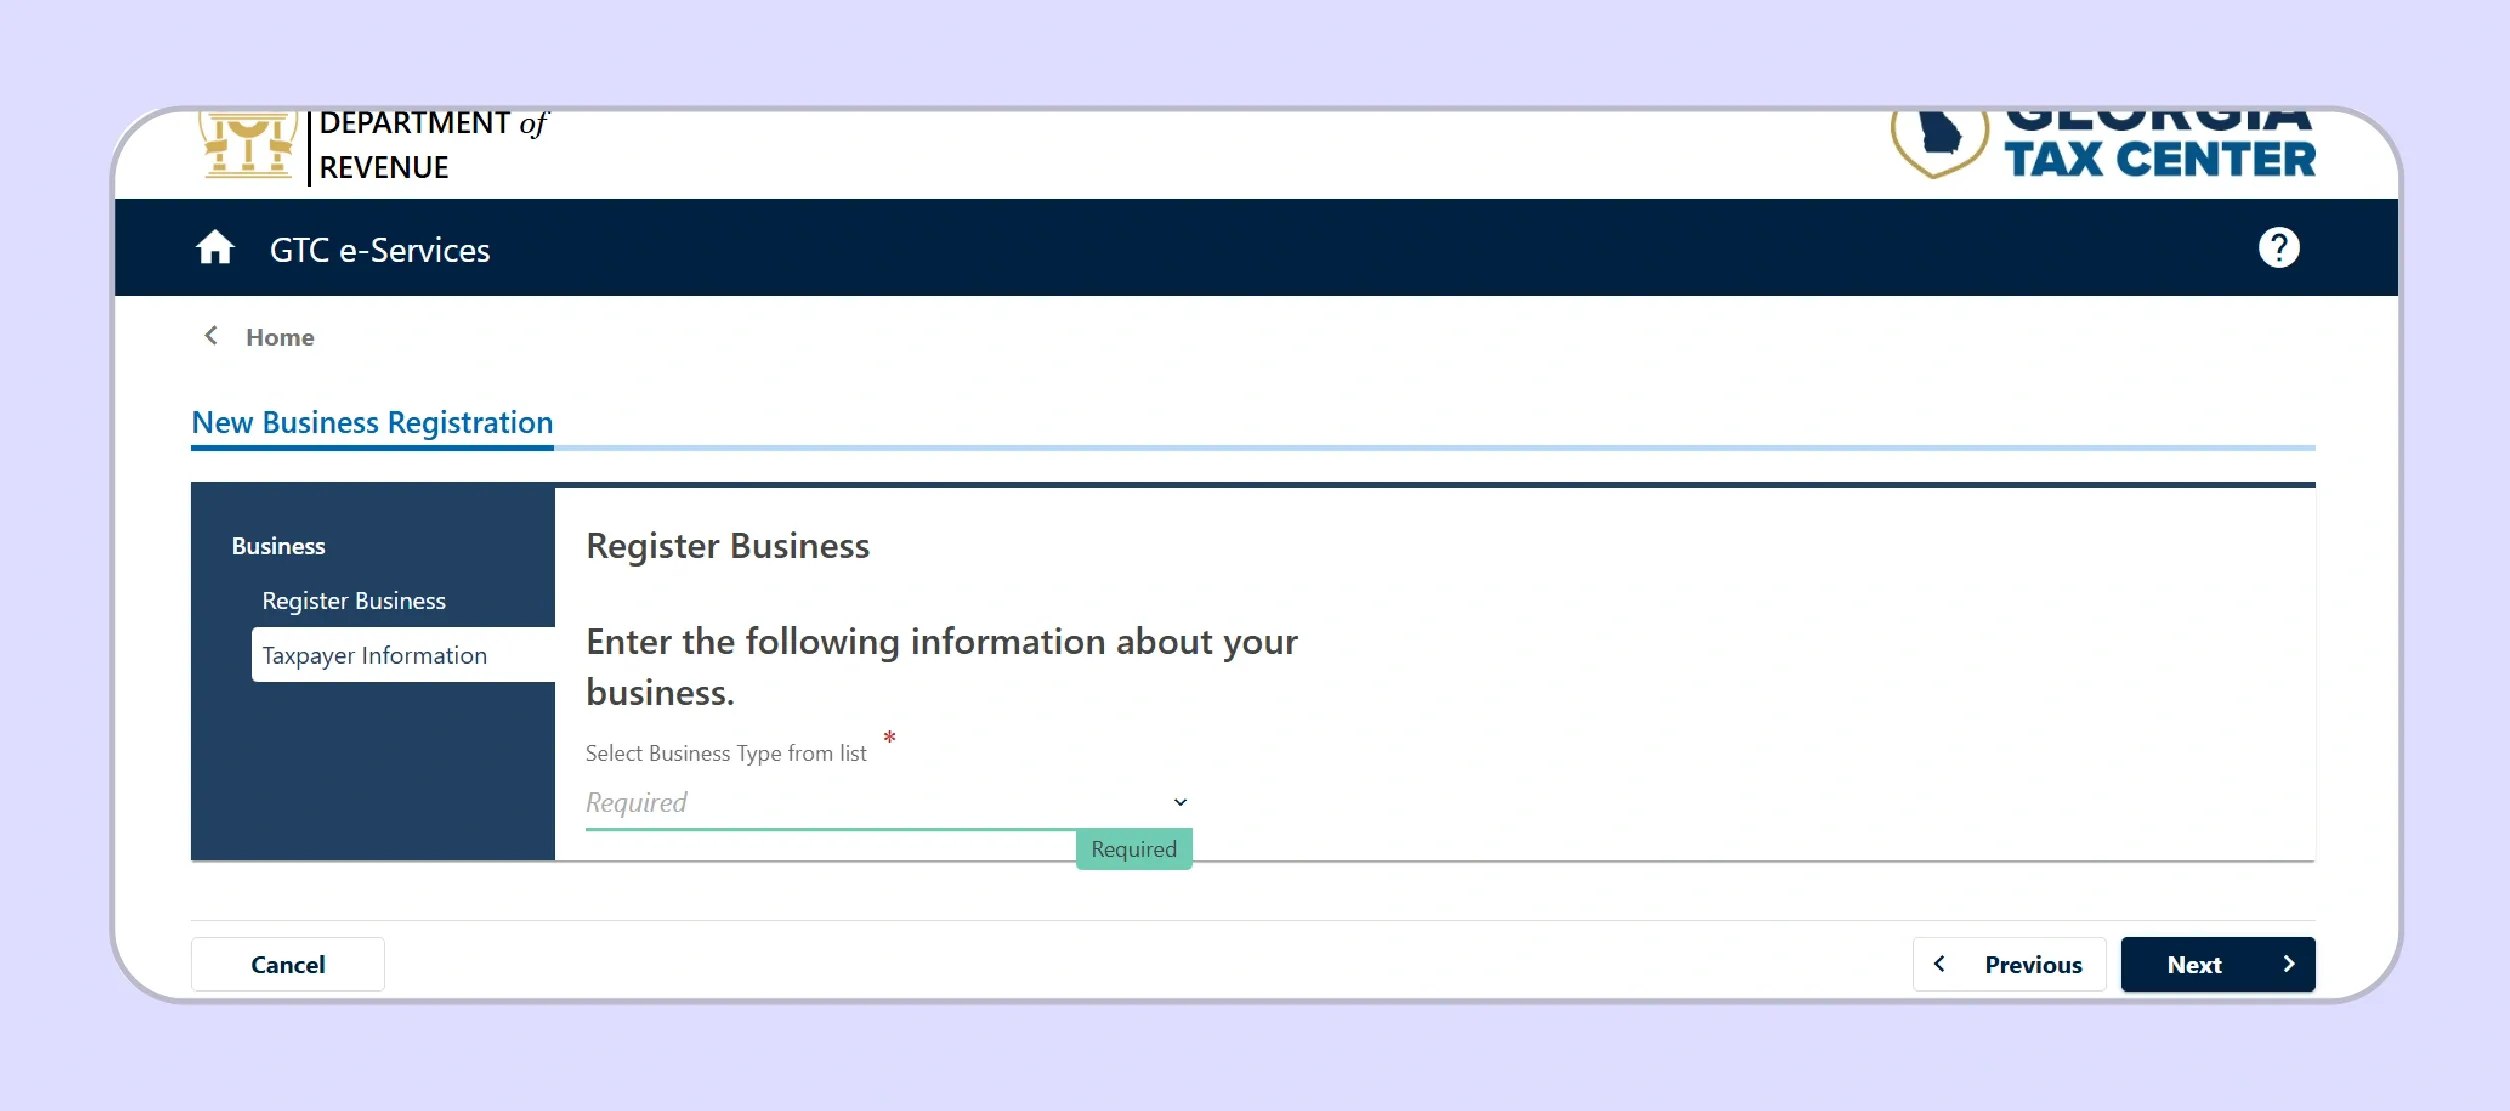Open Register Business step in sidebar
2510x1111 pixels.
coord(354,601)
